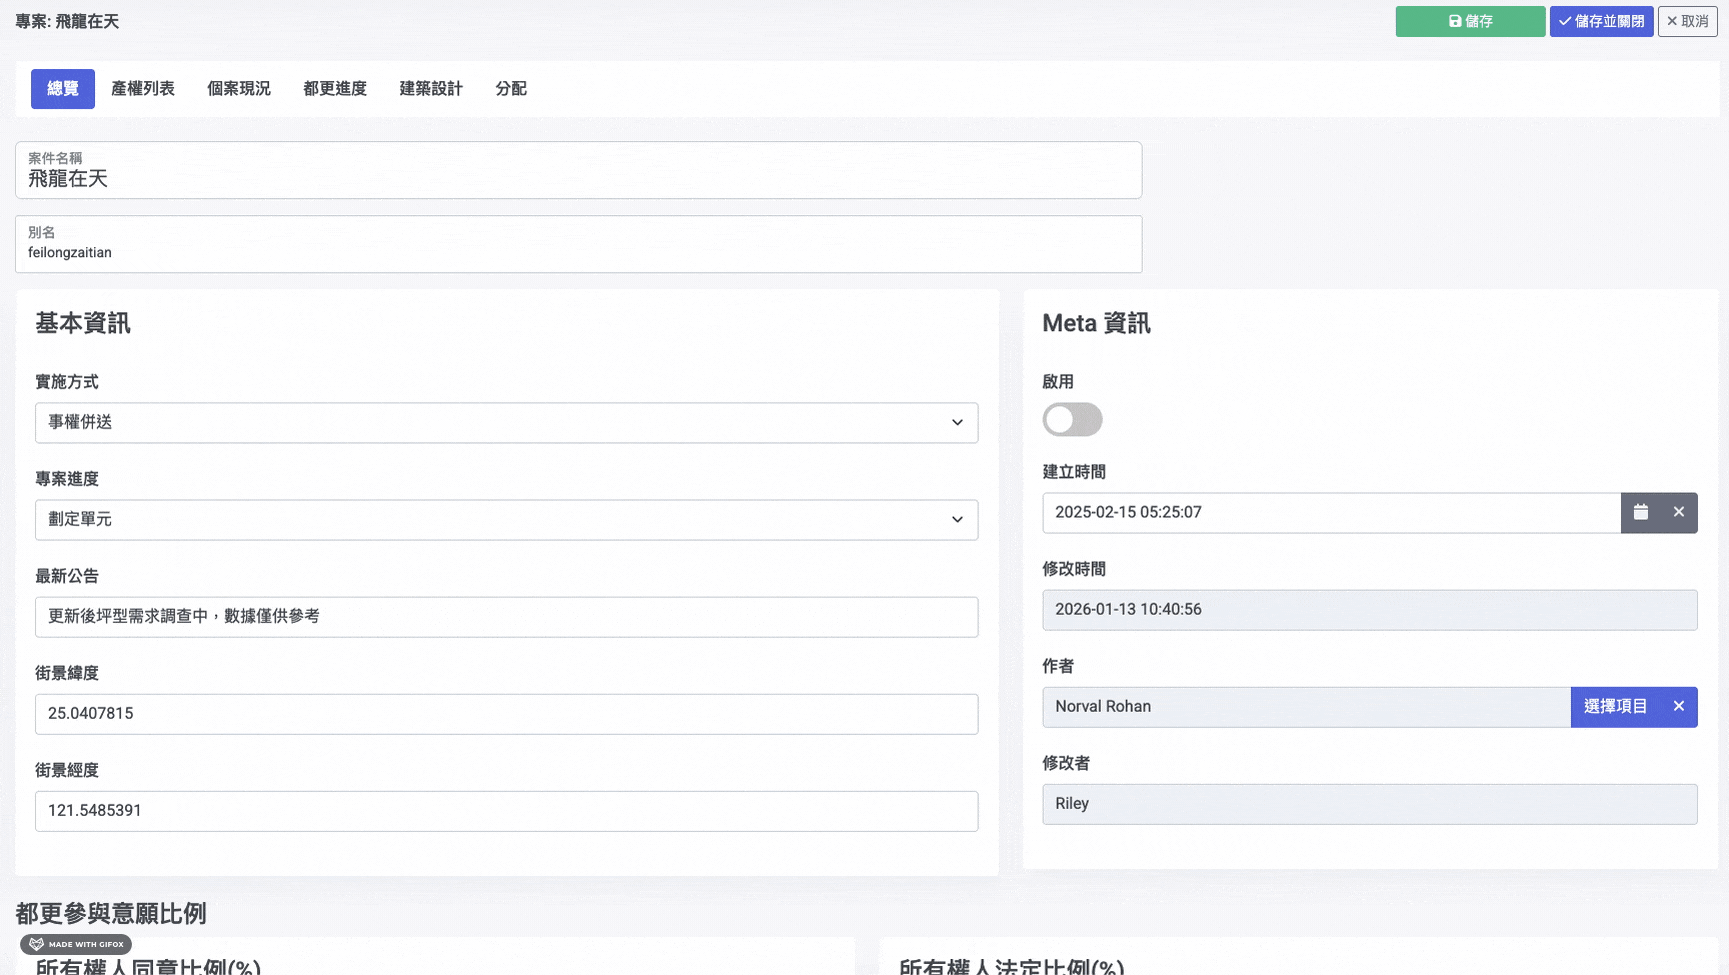1729x975 pixels.
Task: Open the 個案現況 tab
Action: point(239,89)
